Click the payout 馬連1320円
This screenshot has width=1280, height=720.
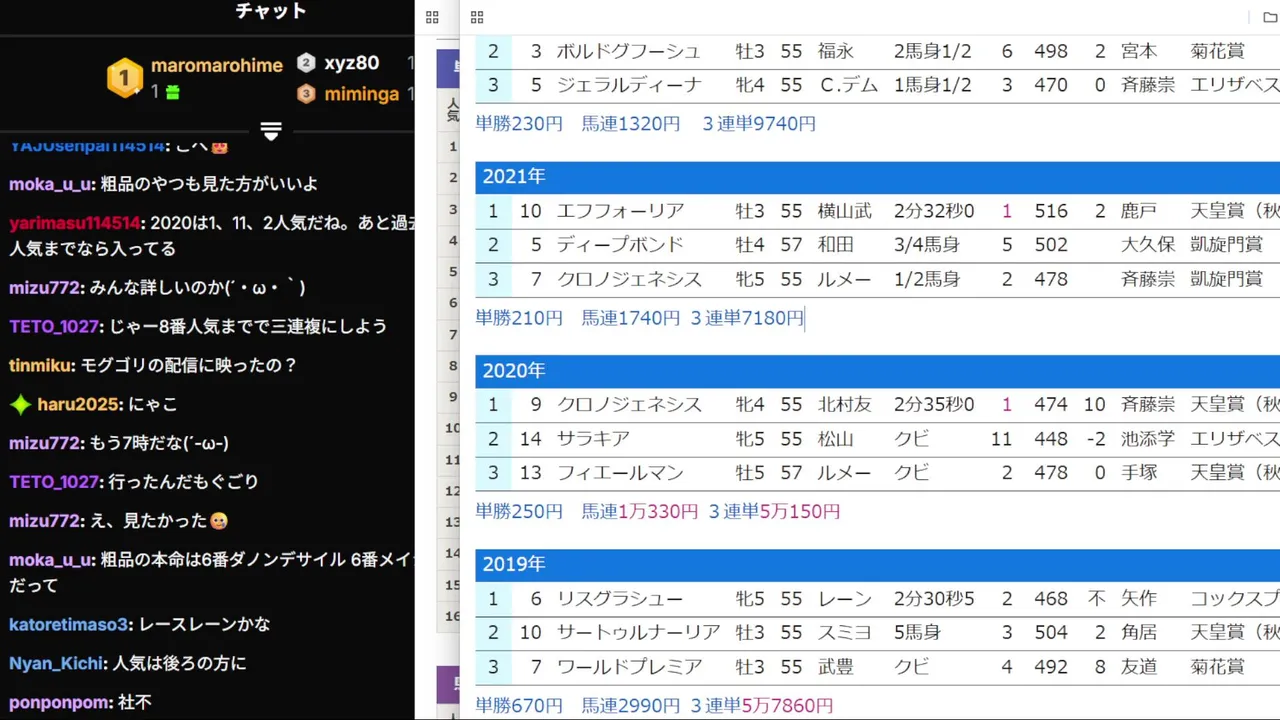631,124
